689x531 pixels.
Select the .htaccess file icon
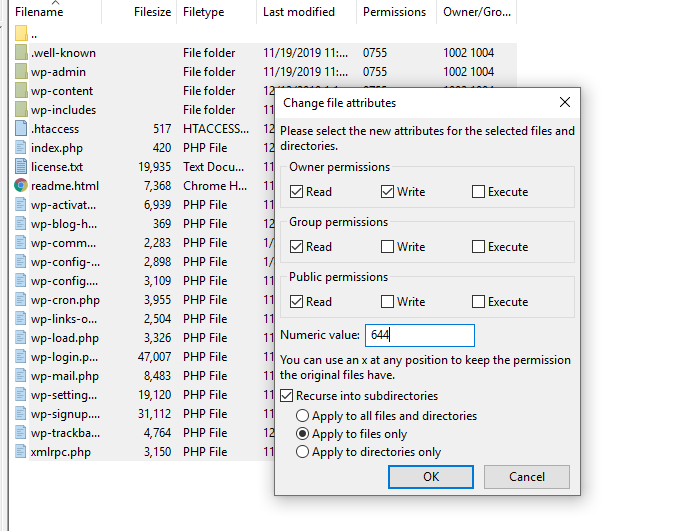21,129
